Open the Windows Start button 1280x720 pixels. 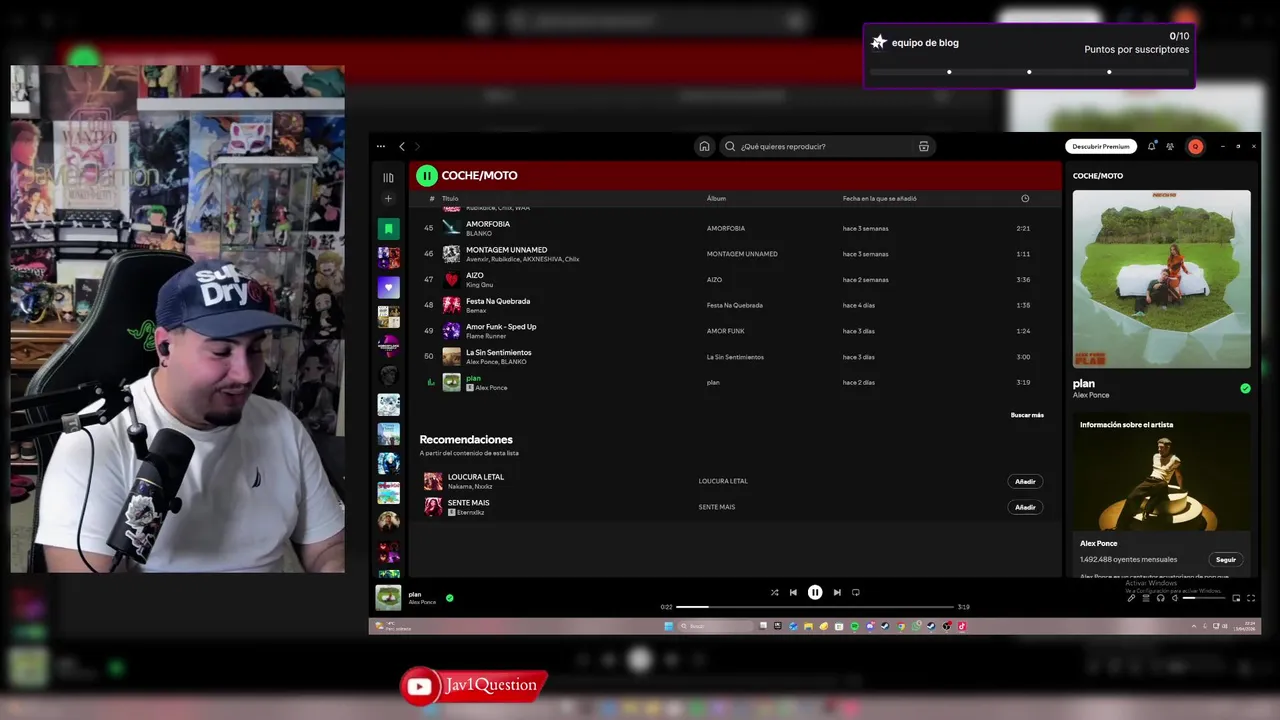pyautogui.click(x=669, y=626)
